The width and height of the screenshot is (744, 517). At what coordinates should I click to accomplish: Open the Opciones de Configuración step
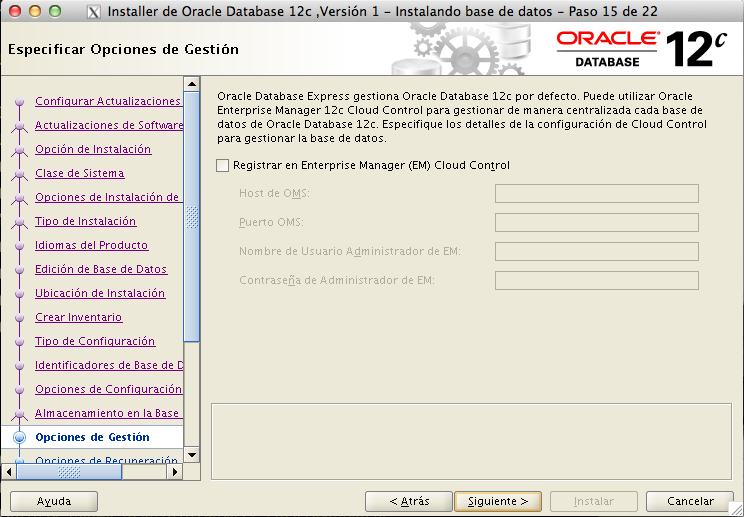pyautogui.click(x=109, y=389)
